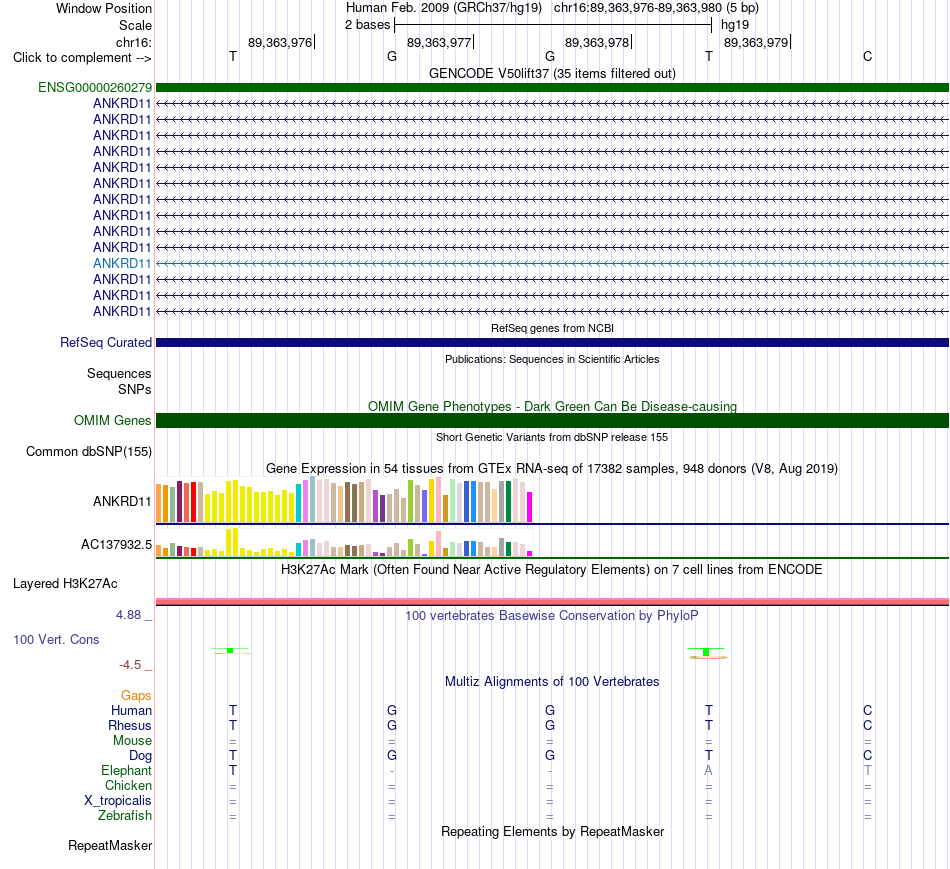Select the 'Sequences' track label
This screenshot has height=869, width=950.
[x=119, y=373]
